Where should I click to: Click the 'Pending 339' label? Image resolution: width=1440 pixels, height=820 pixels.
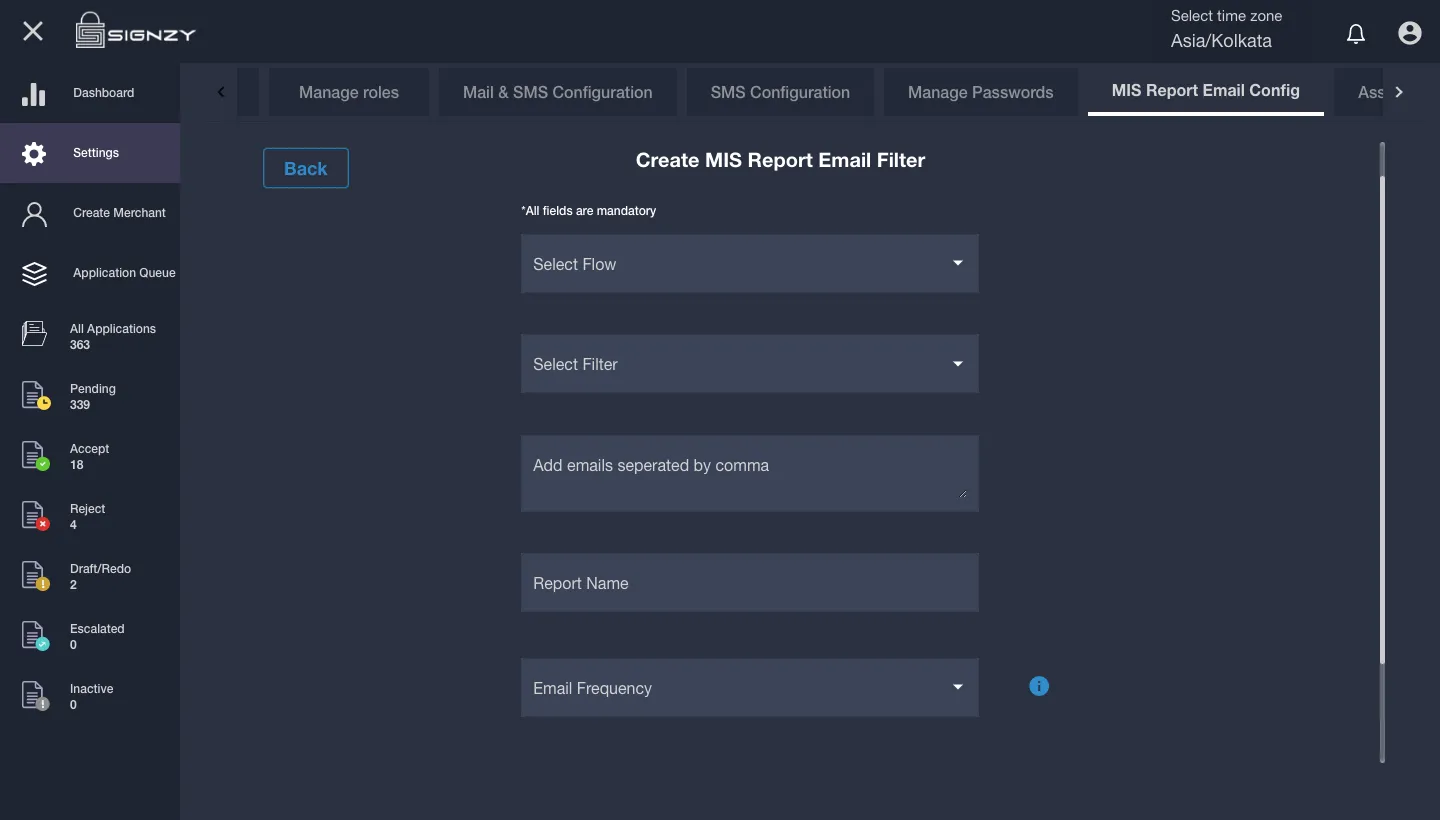[93, 397]
